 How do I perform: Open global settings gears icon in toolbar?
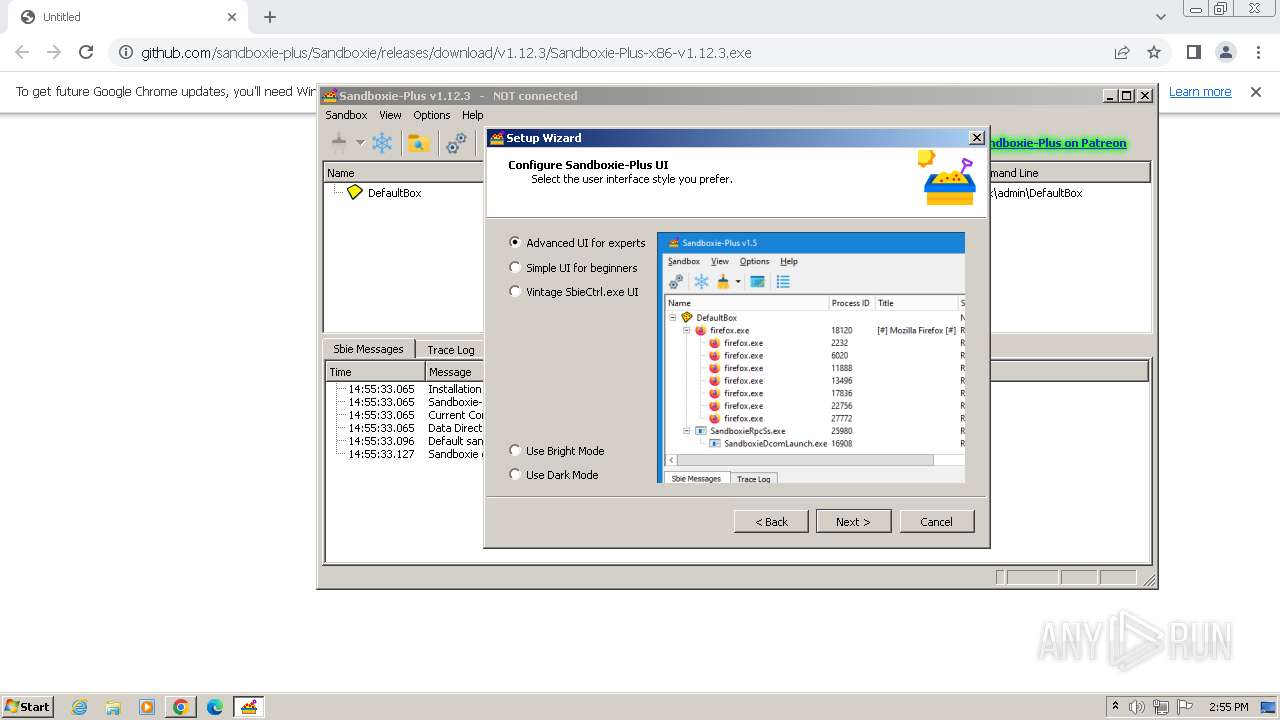pyautogui.click(x=456, y=143)
